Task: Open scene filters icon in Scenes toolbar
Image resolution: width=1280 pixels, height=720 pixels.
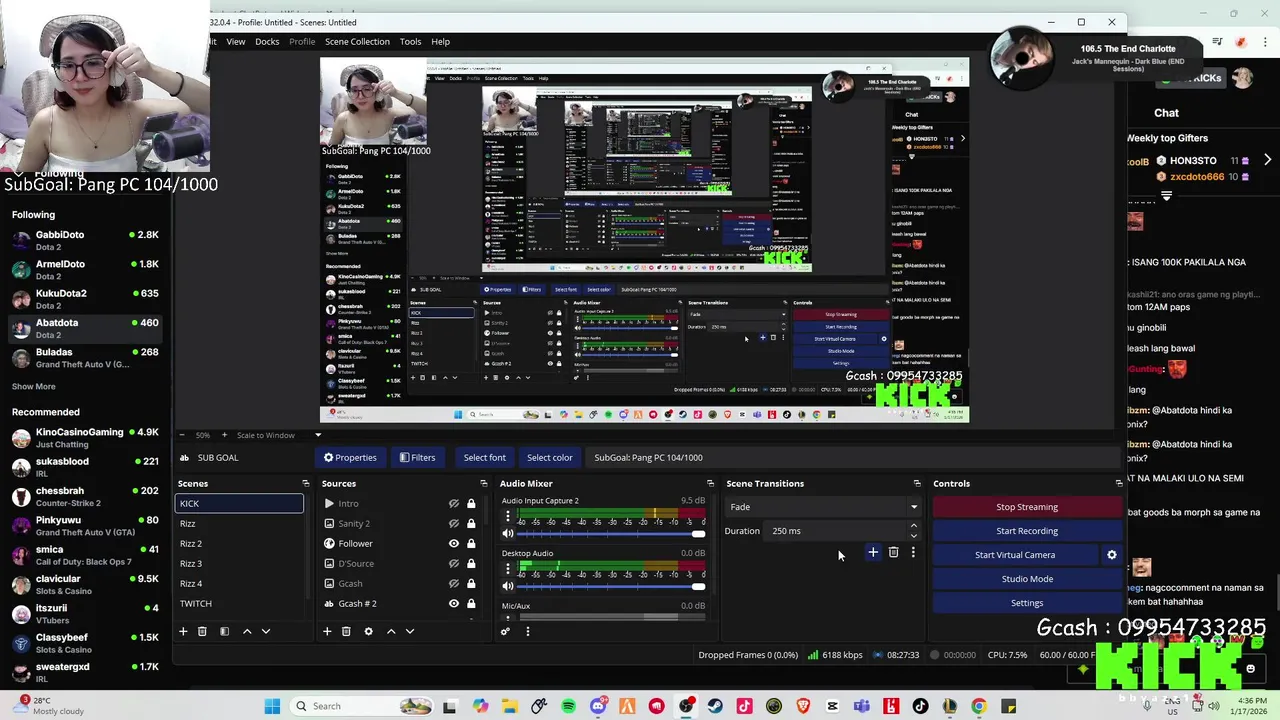Action: pyautogui.click(x=224, y=631)
